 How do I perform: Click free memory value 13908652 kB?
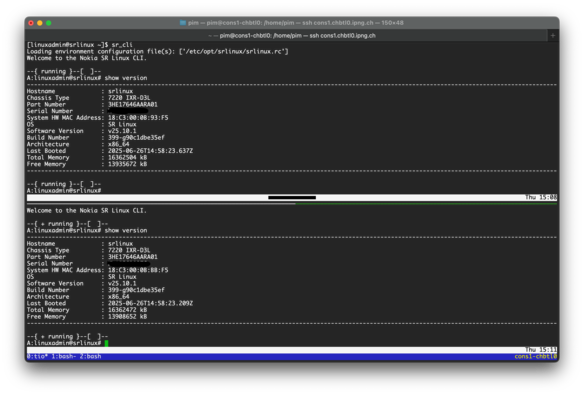(x=127, y=316)
